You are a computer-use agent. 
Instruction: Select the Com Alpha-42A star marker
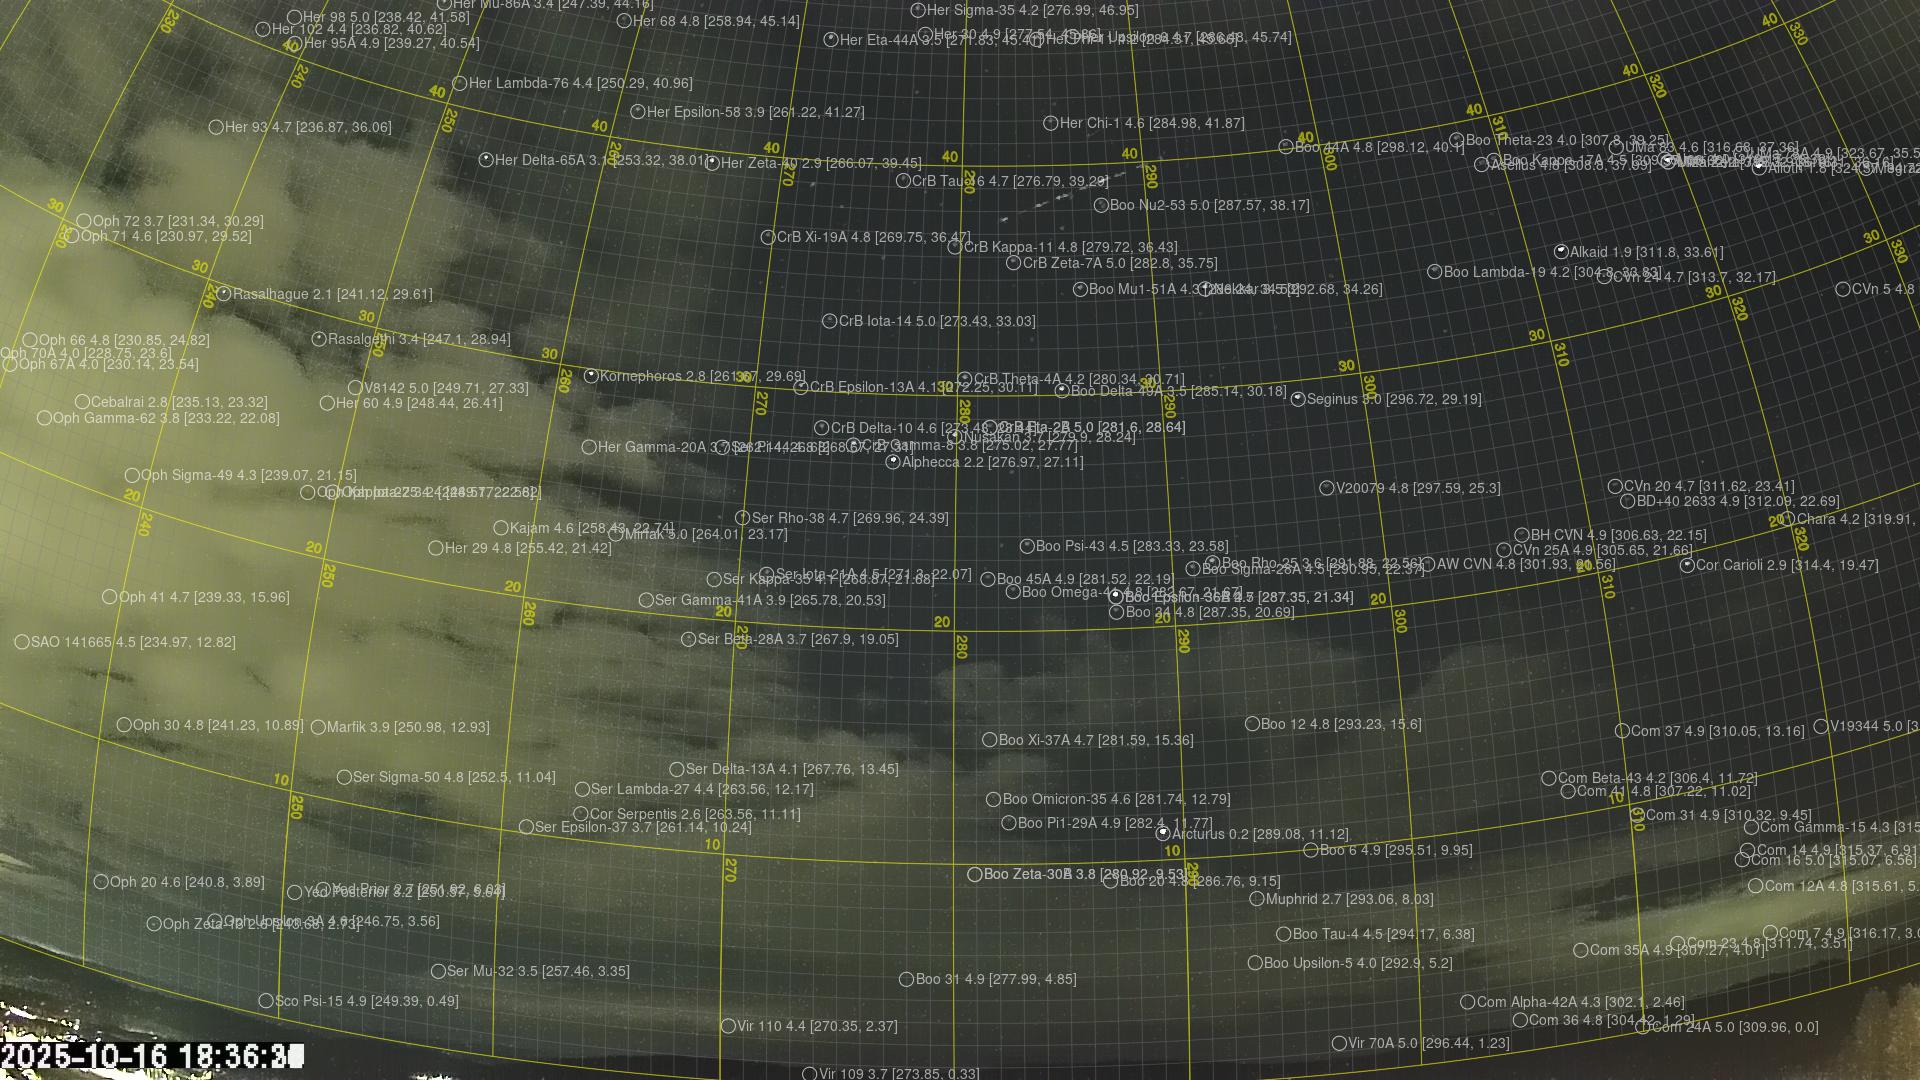[1468, 1002]
